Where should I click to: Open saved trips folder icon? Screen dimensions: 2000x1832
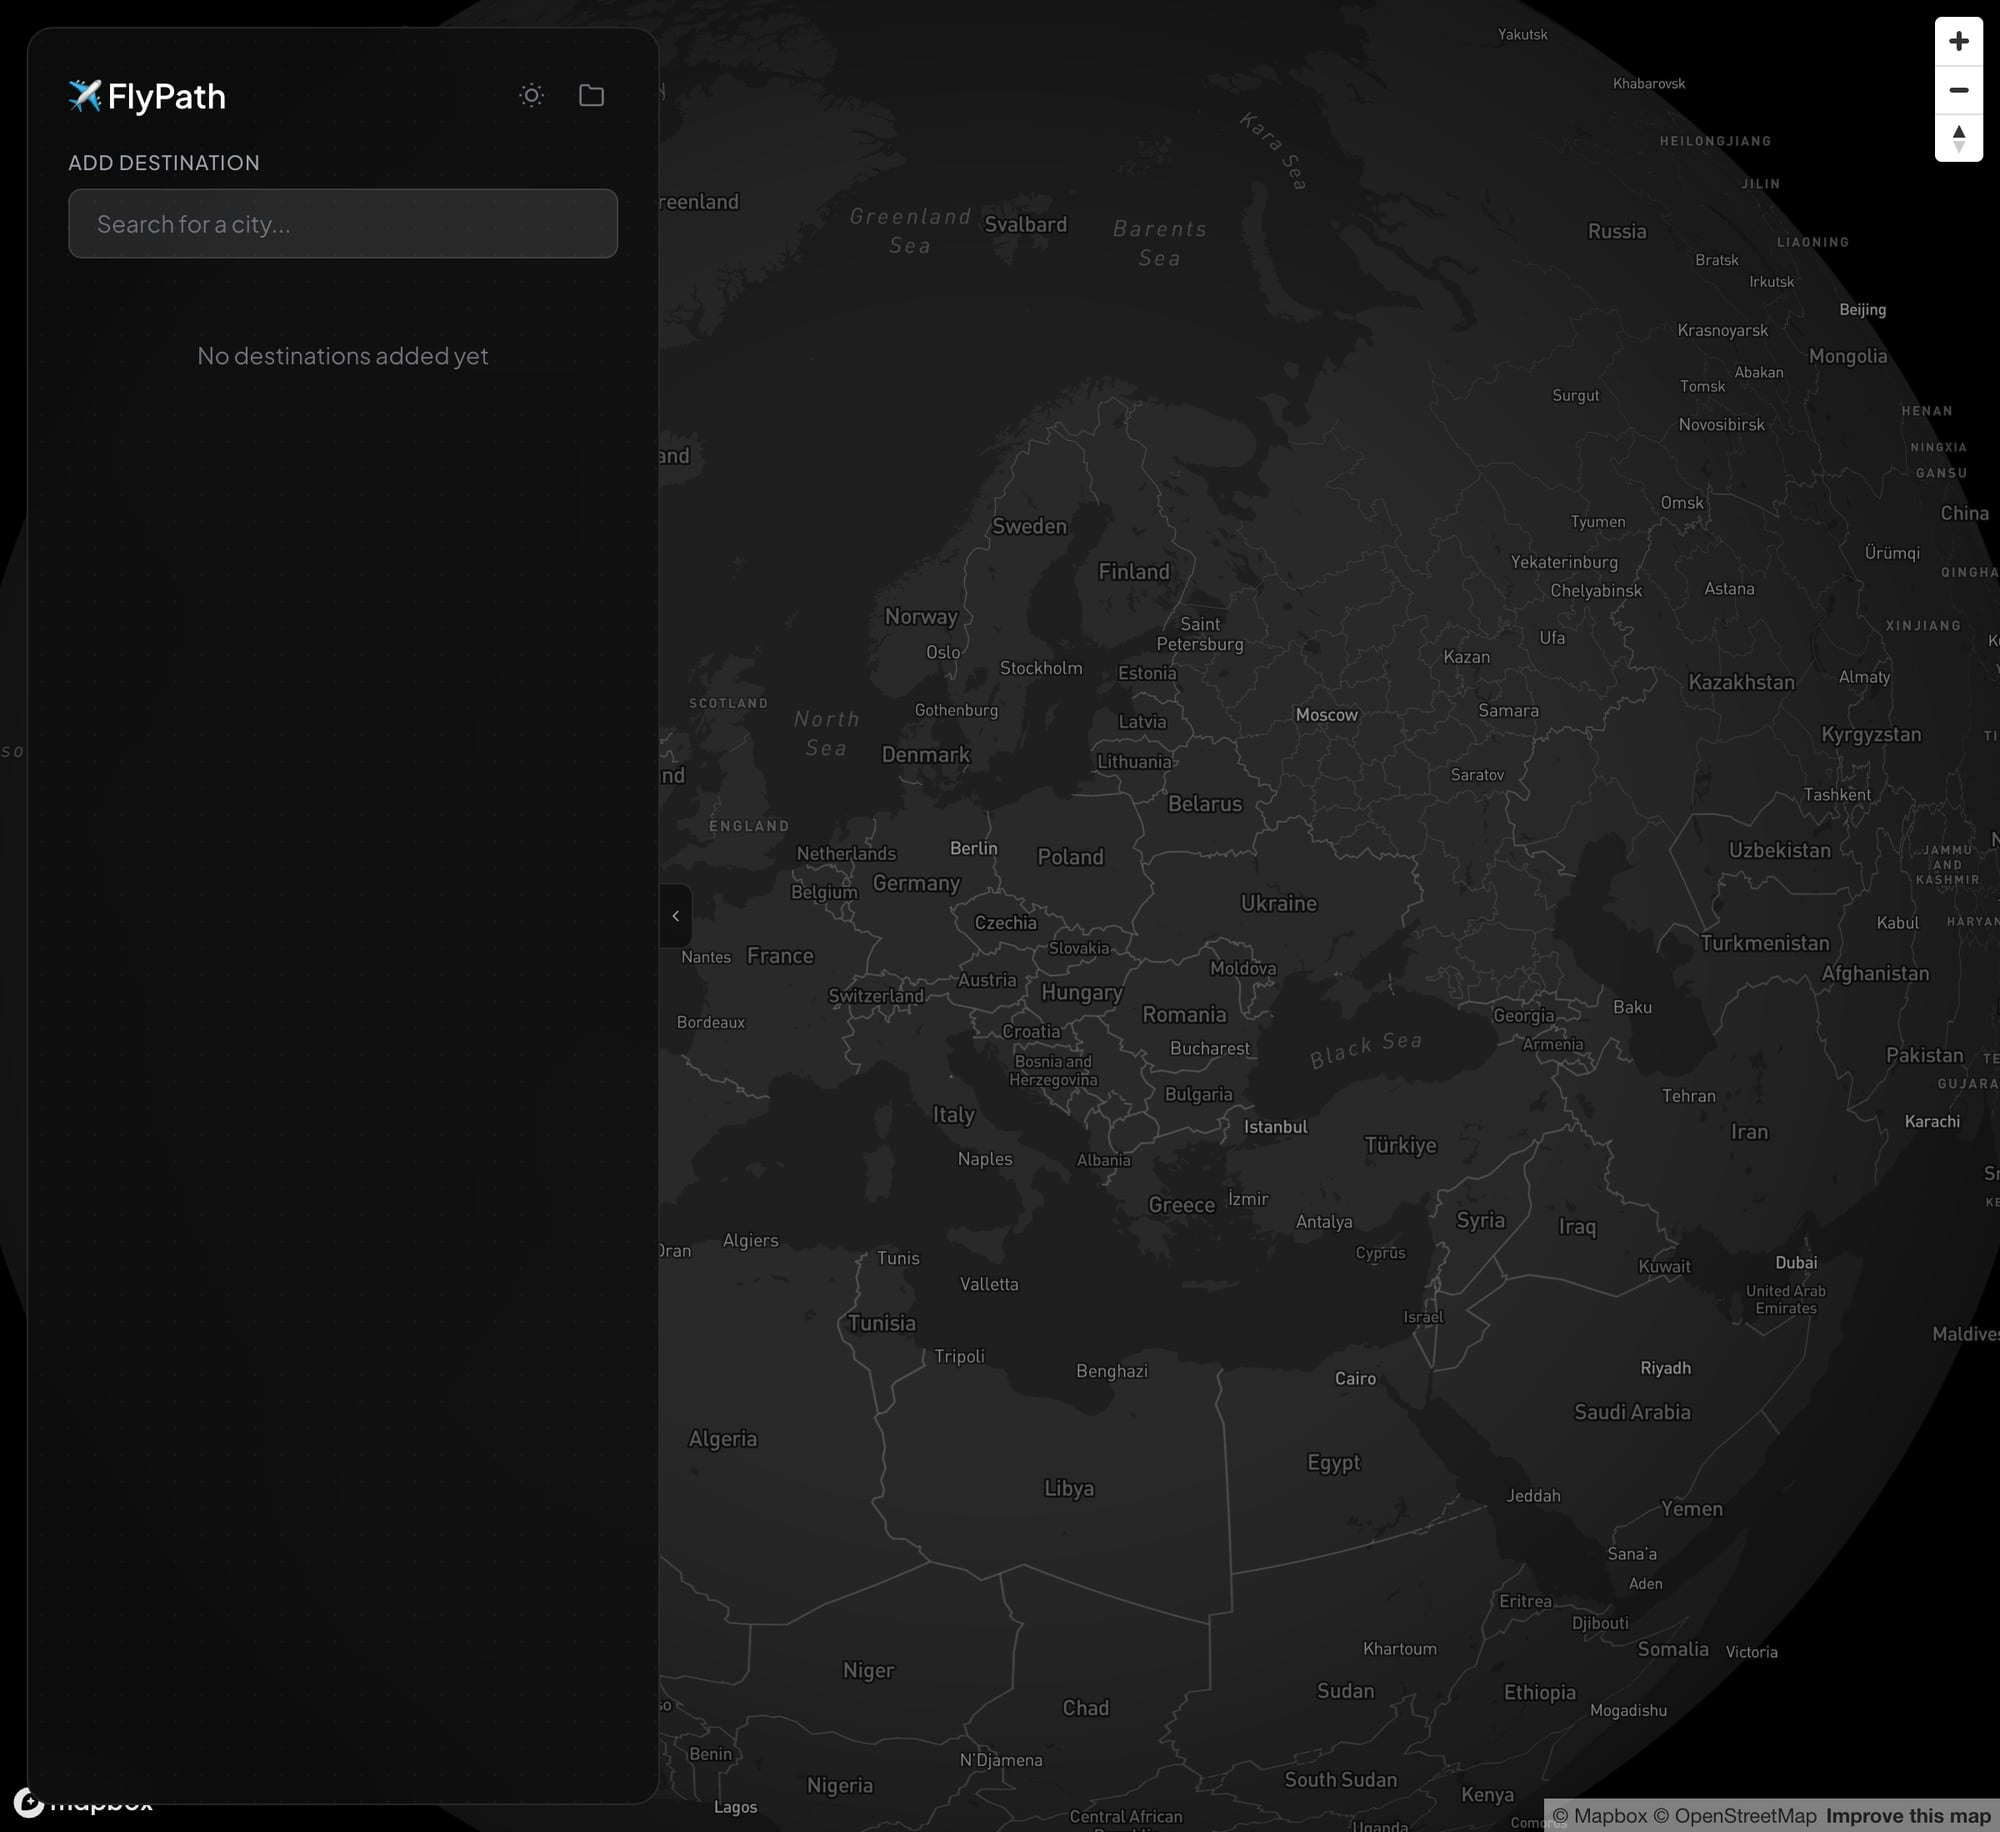click(x=591, y=96)
